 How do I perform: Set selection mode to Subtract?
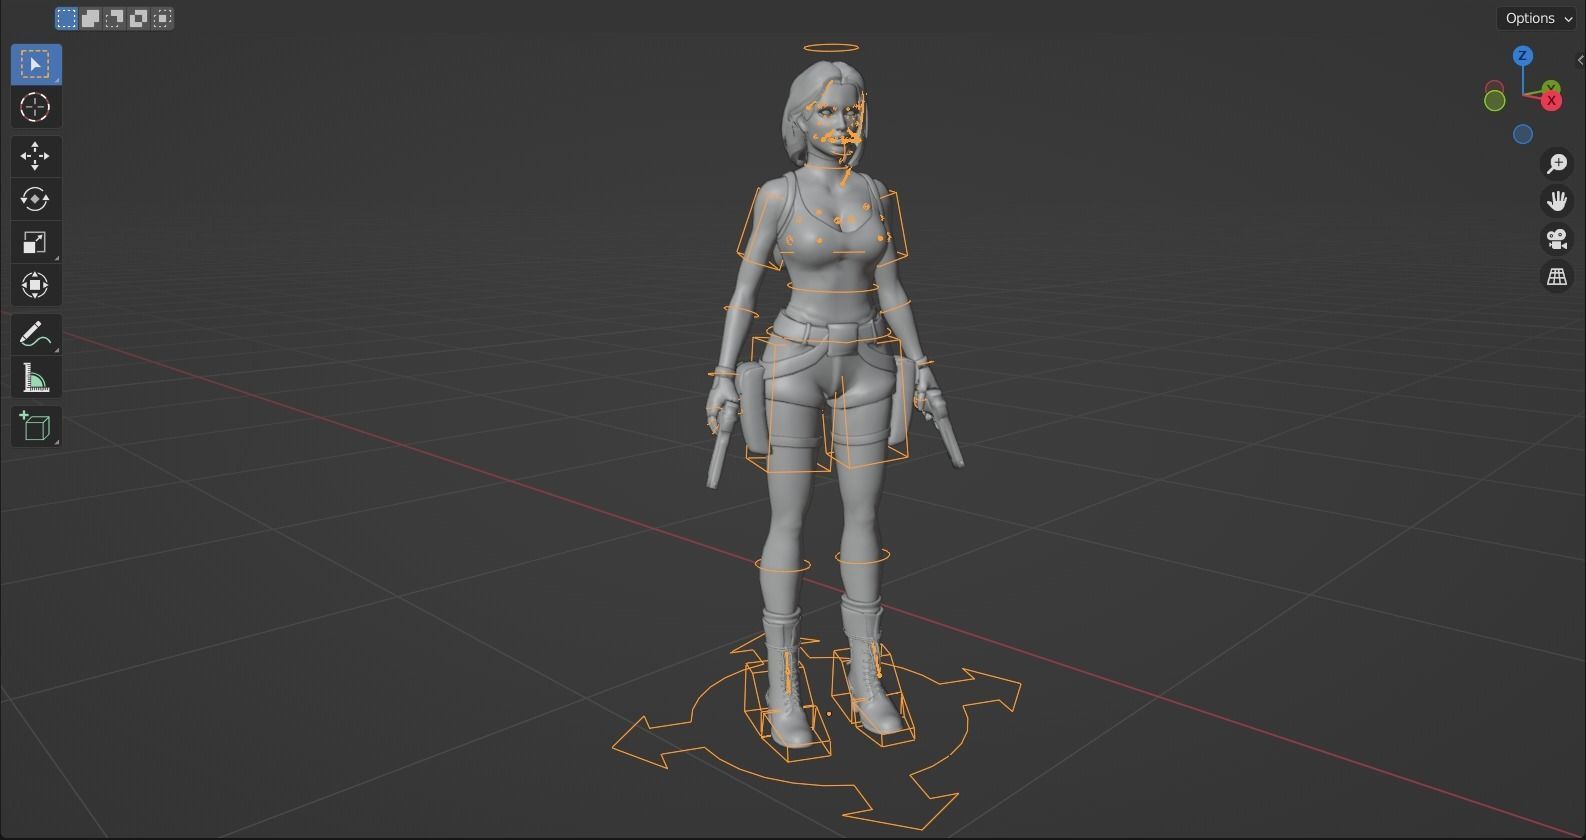[114, 18]
